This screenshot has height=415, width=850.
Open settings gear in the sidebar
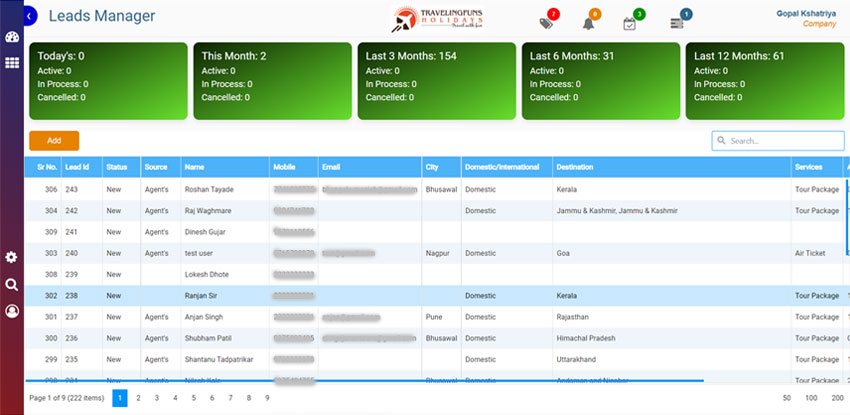(x=12, y=258)
